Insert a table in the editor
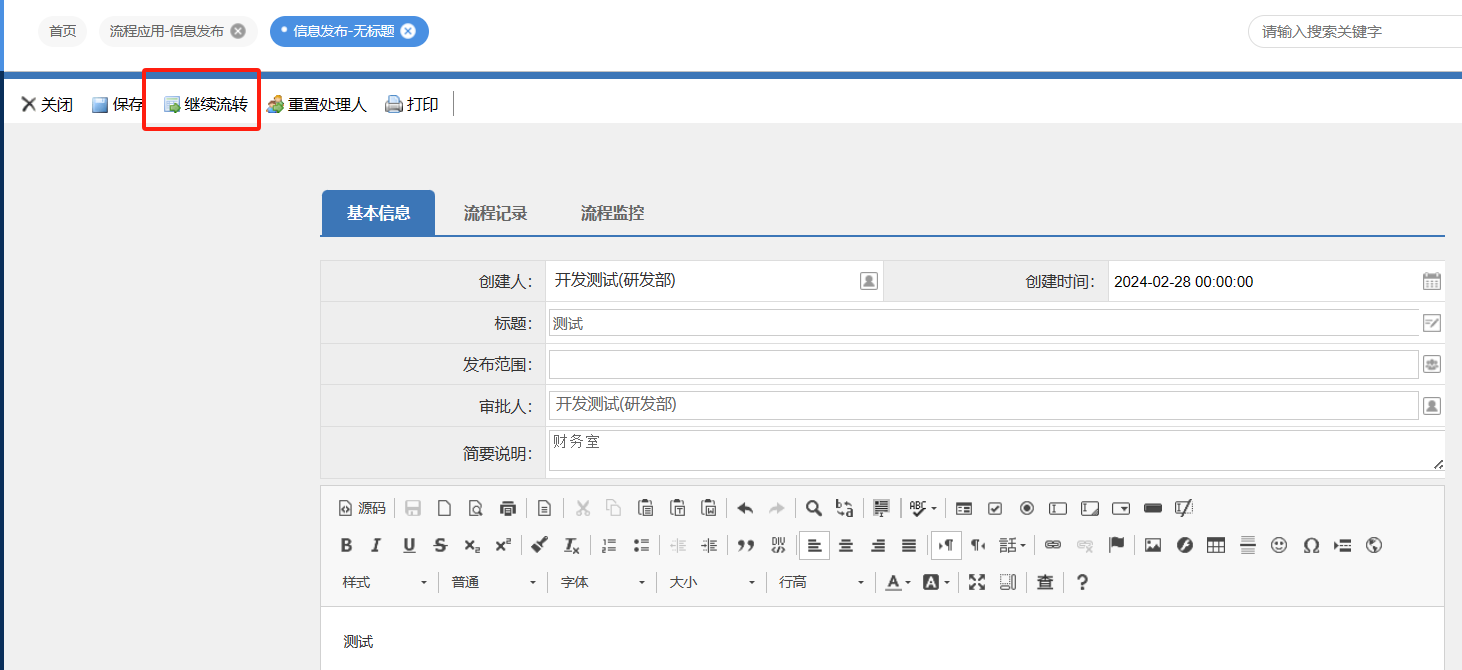This screenshot has height=670, width=1462. click(x=1216, y=545)
